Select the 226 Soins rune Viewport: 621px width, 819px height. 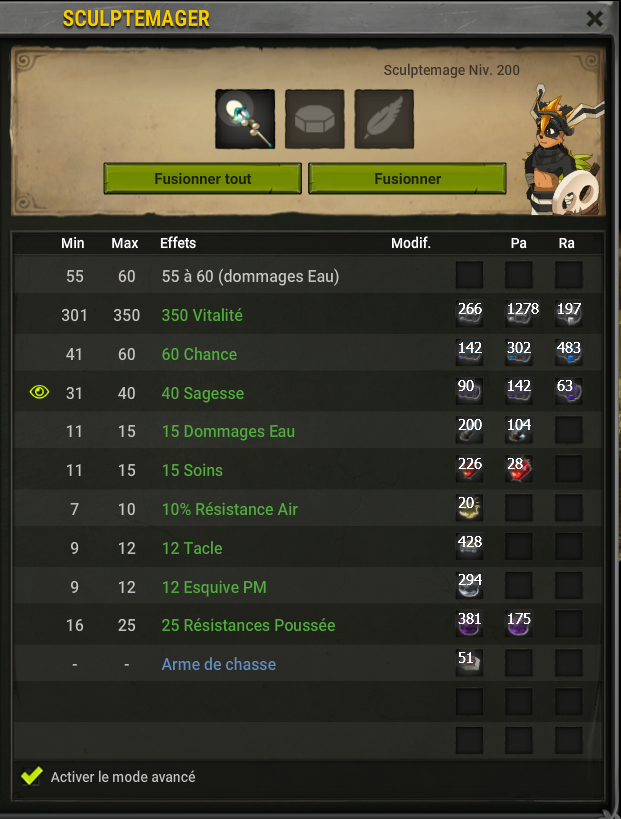pyautogui.click(x=469, y=469)
